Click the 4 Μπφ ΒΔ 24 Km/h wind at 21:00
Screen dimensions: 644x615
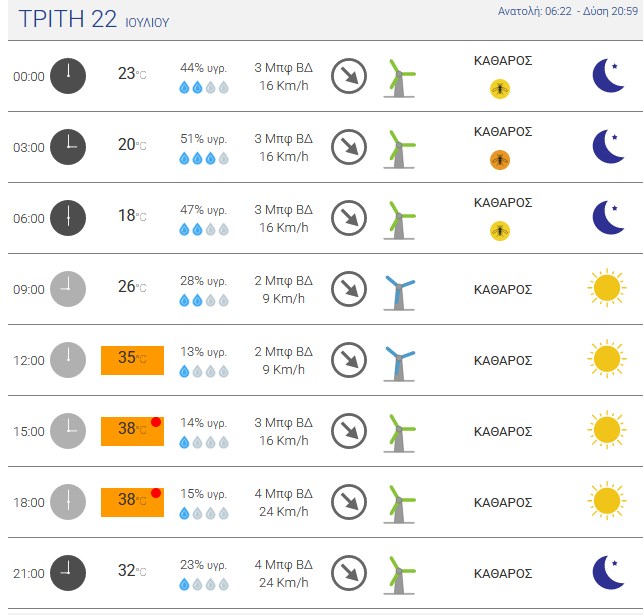coord(283,574)
